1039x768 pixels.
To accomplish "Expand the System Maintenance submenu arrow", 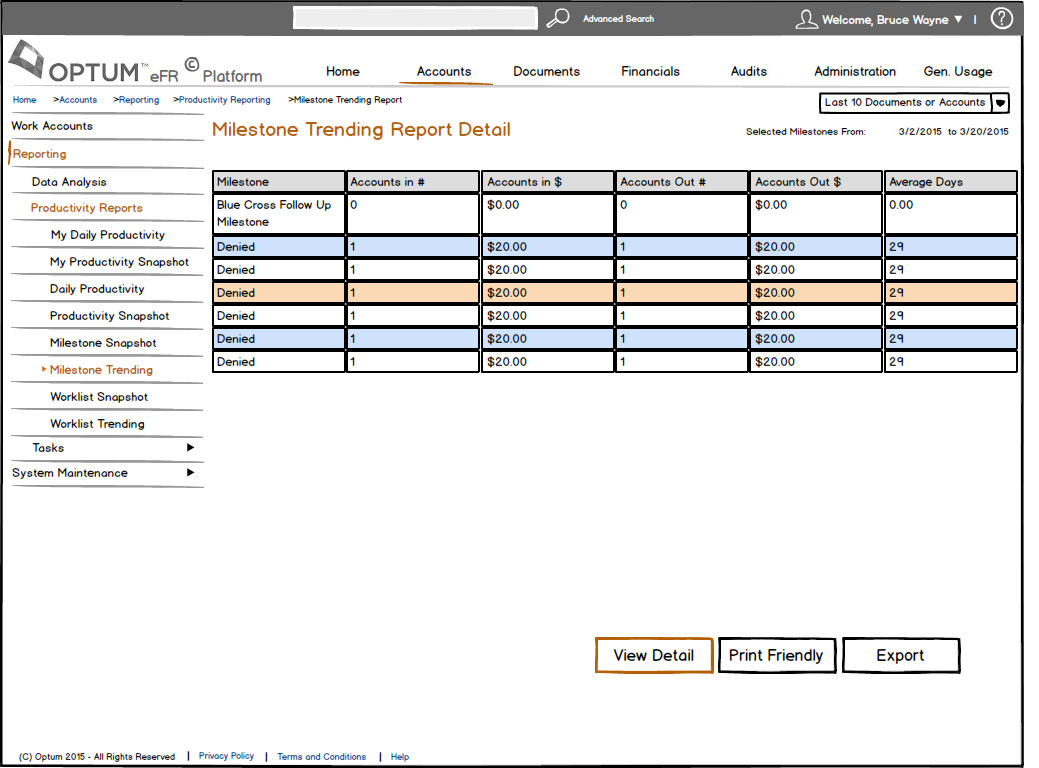I will tap(190, 473).
